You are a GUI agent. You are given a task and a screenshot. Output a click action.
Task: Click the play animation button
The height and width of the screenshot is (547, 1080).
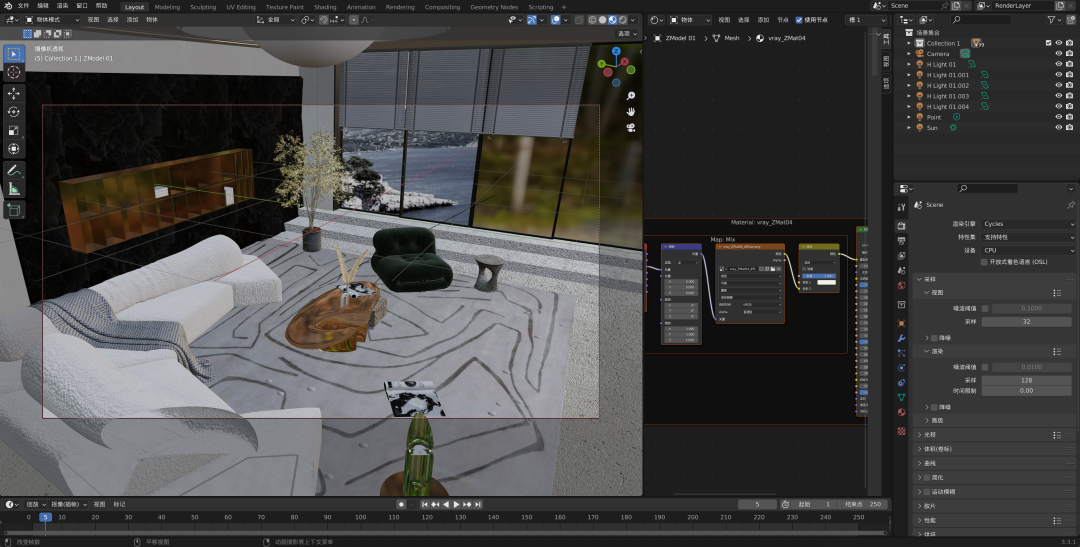pos(456,504)
